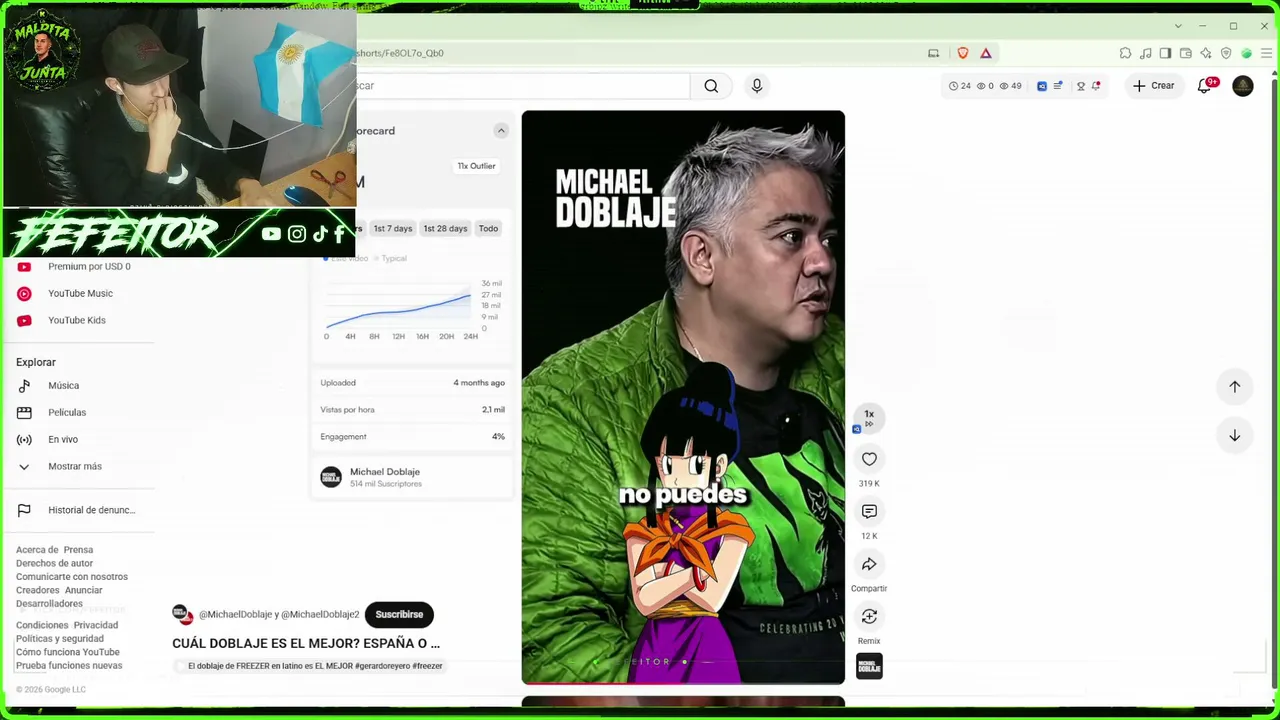
Task: Click the Shorts video player
Action: pos(683,397)
